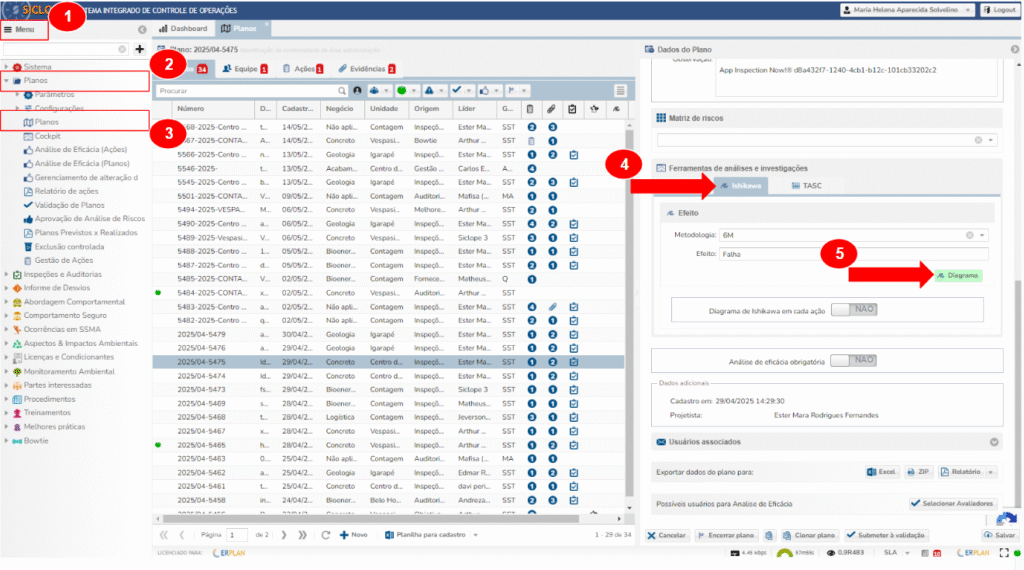Screen dimensions: 1024x570
Task: Clear the sidebar search field
Action: point(121,49)
